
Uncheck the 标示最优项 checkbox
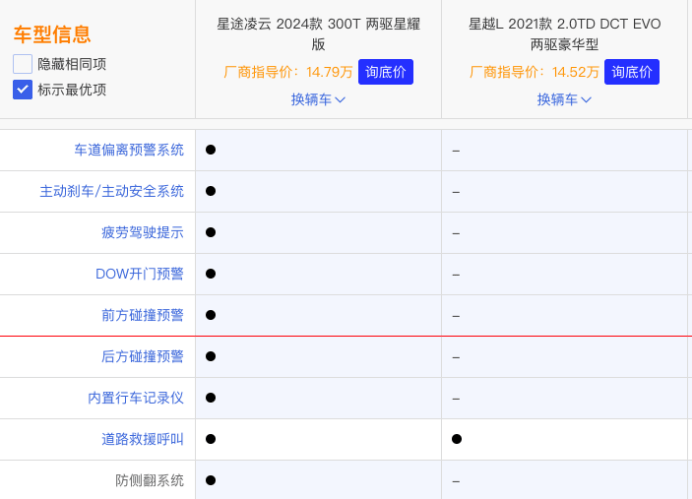pyautogui.click(x=23, y=89)
